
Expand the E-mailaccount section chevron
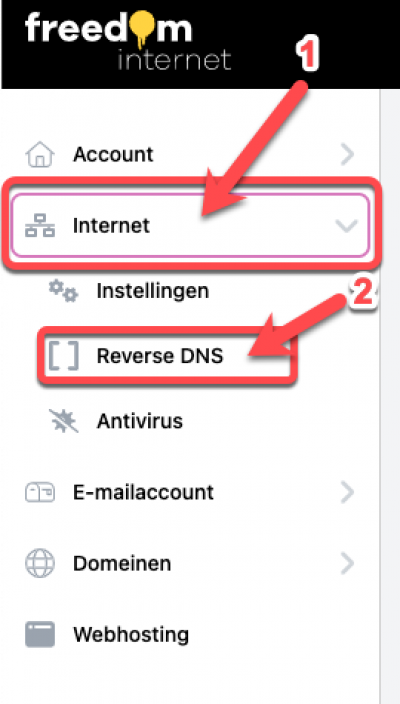(x=347, y=493)
